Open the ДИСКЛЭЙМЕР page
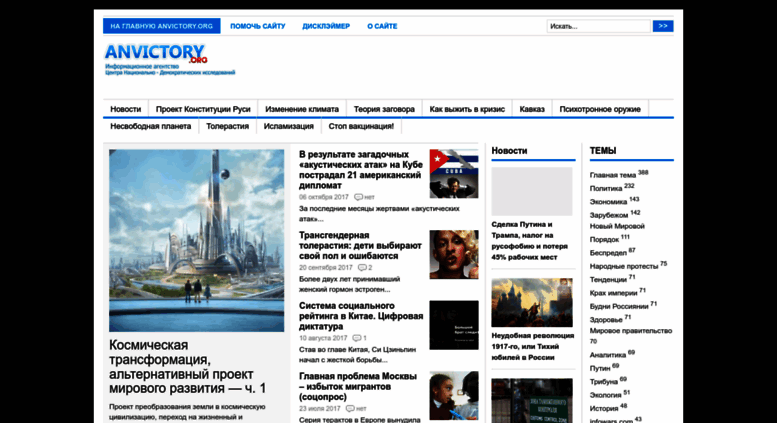The width and height of the screenshot is (777, 423). pos(326,26)
